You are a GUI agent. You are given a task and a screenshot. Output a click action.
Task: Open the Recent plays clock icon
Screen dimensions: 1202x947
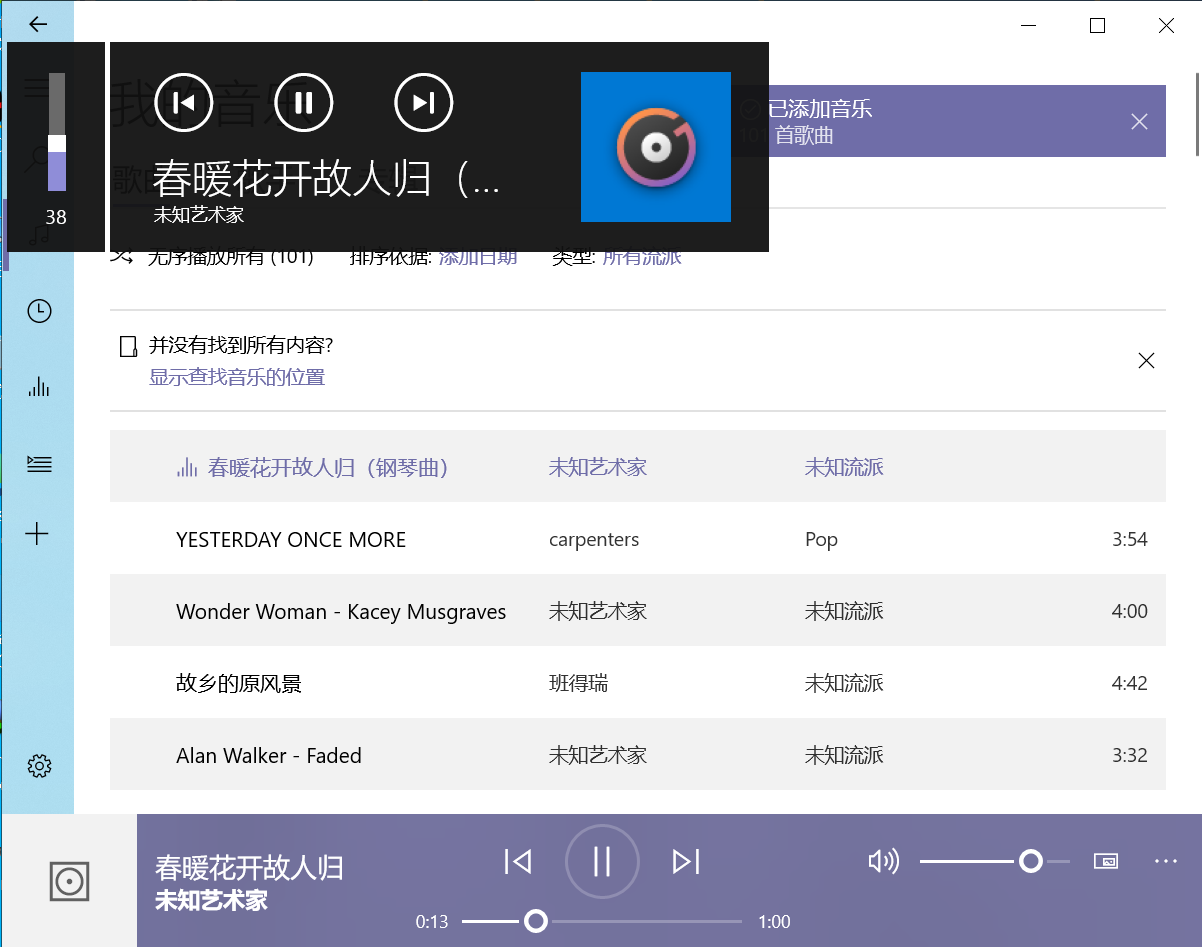tap(39, 311)
